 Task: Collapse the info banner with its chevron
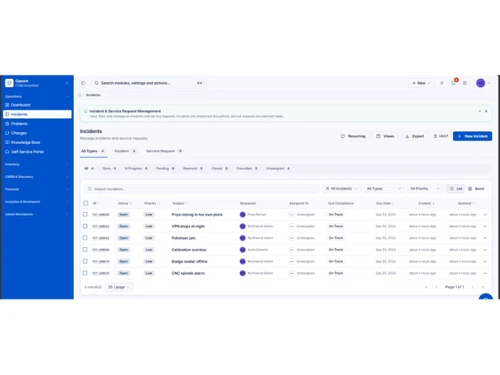[480, 111]
